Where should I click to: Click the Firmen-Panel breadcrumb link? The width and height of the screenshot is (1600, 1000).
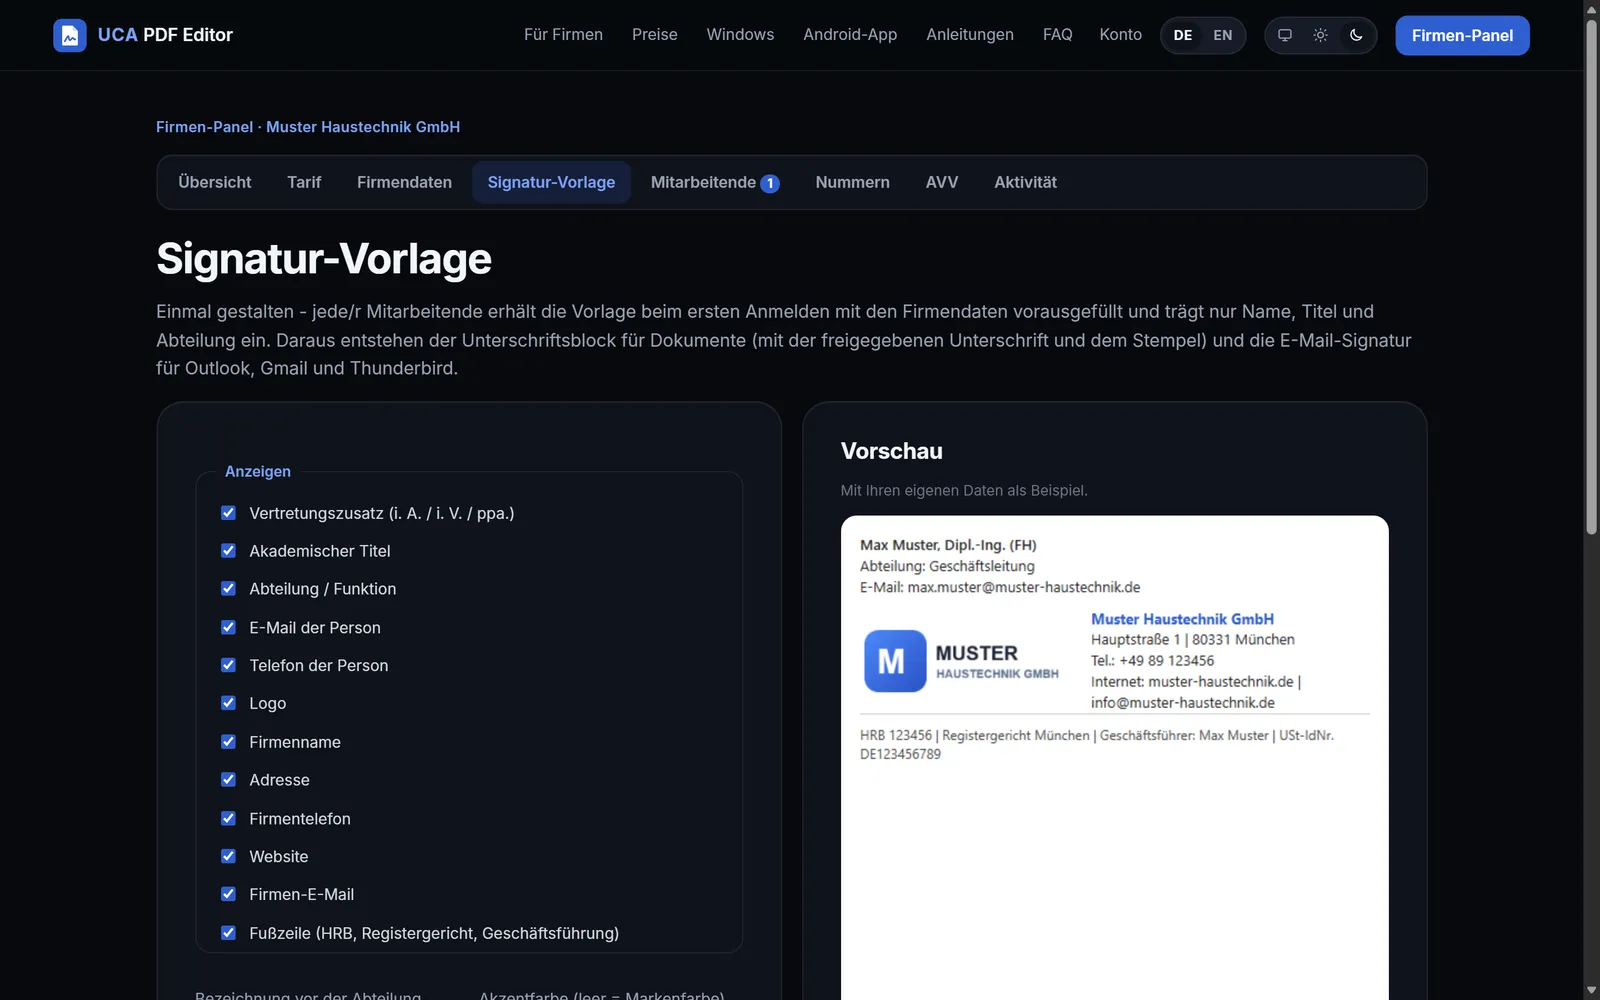(204, 127)
